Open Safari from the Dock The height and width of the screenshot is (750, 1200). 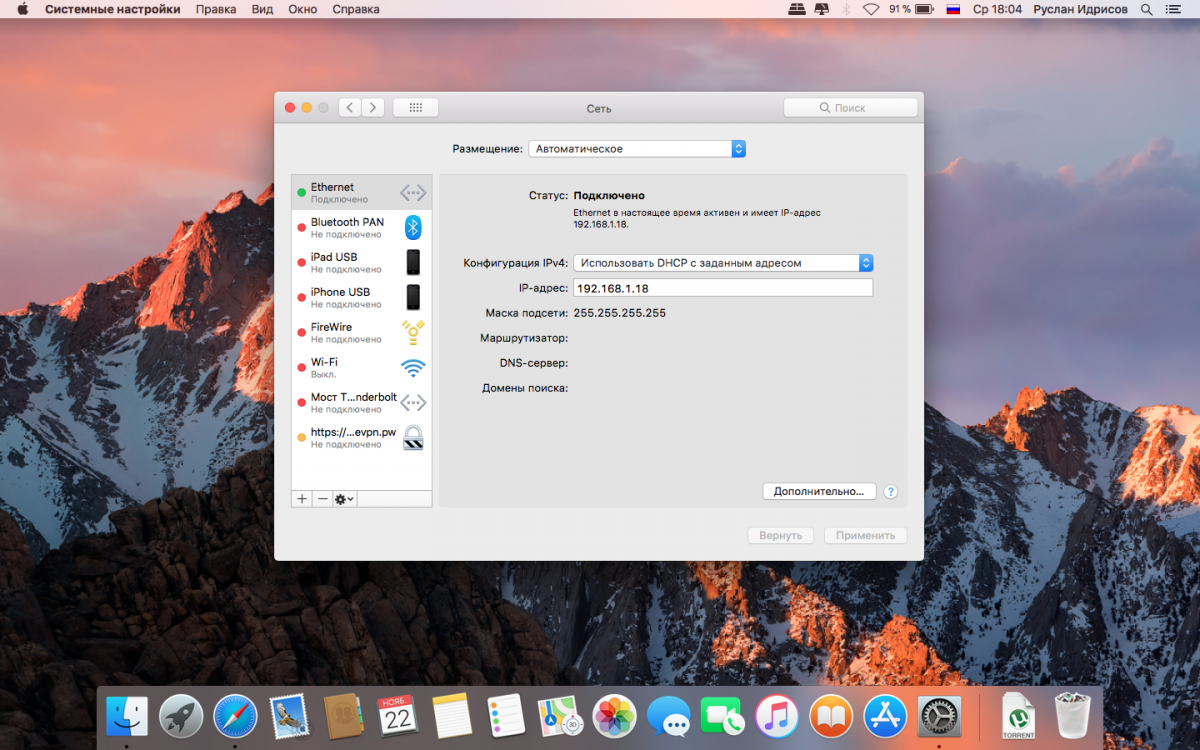click(235, 716)
